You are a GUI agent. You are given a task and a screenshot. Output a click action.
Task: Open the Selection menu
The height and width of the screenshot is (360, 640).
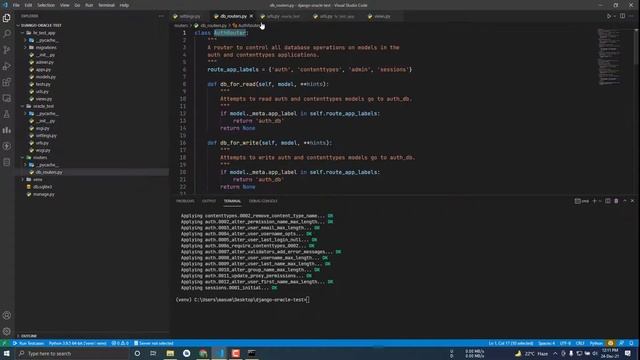[x=46, y=5]
